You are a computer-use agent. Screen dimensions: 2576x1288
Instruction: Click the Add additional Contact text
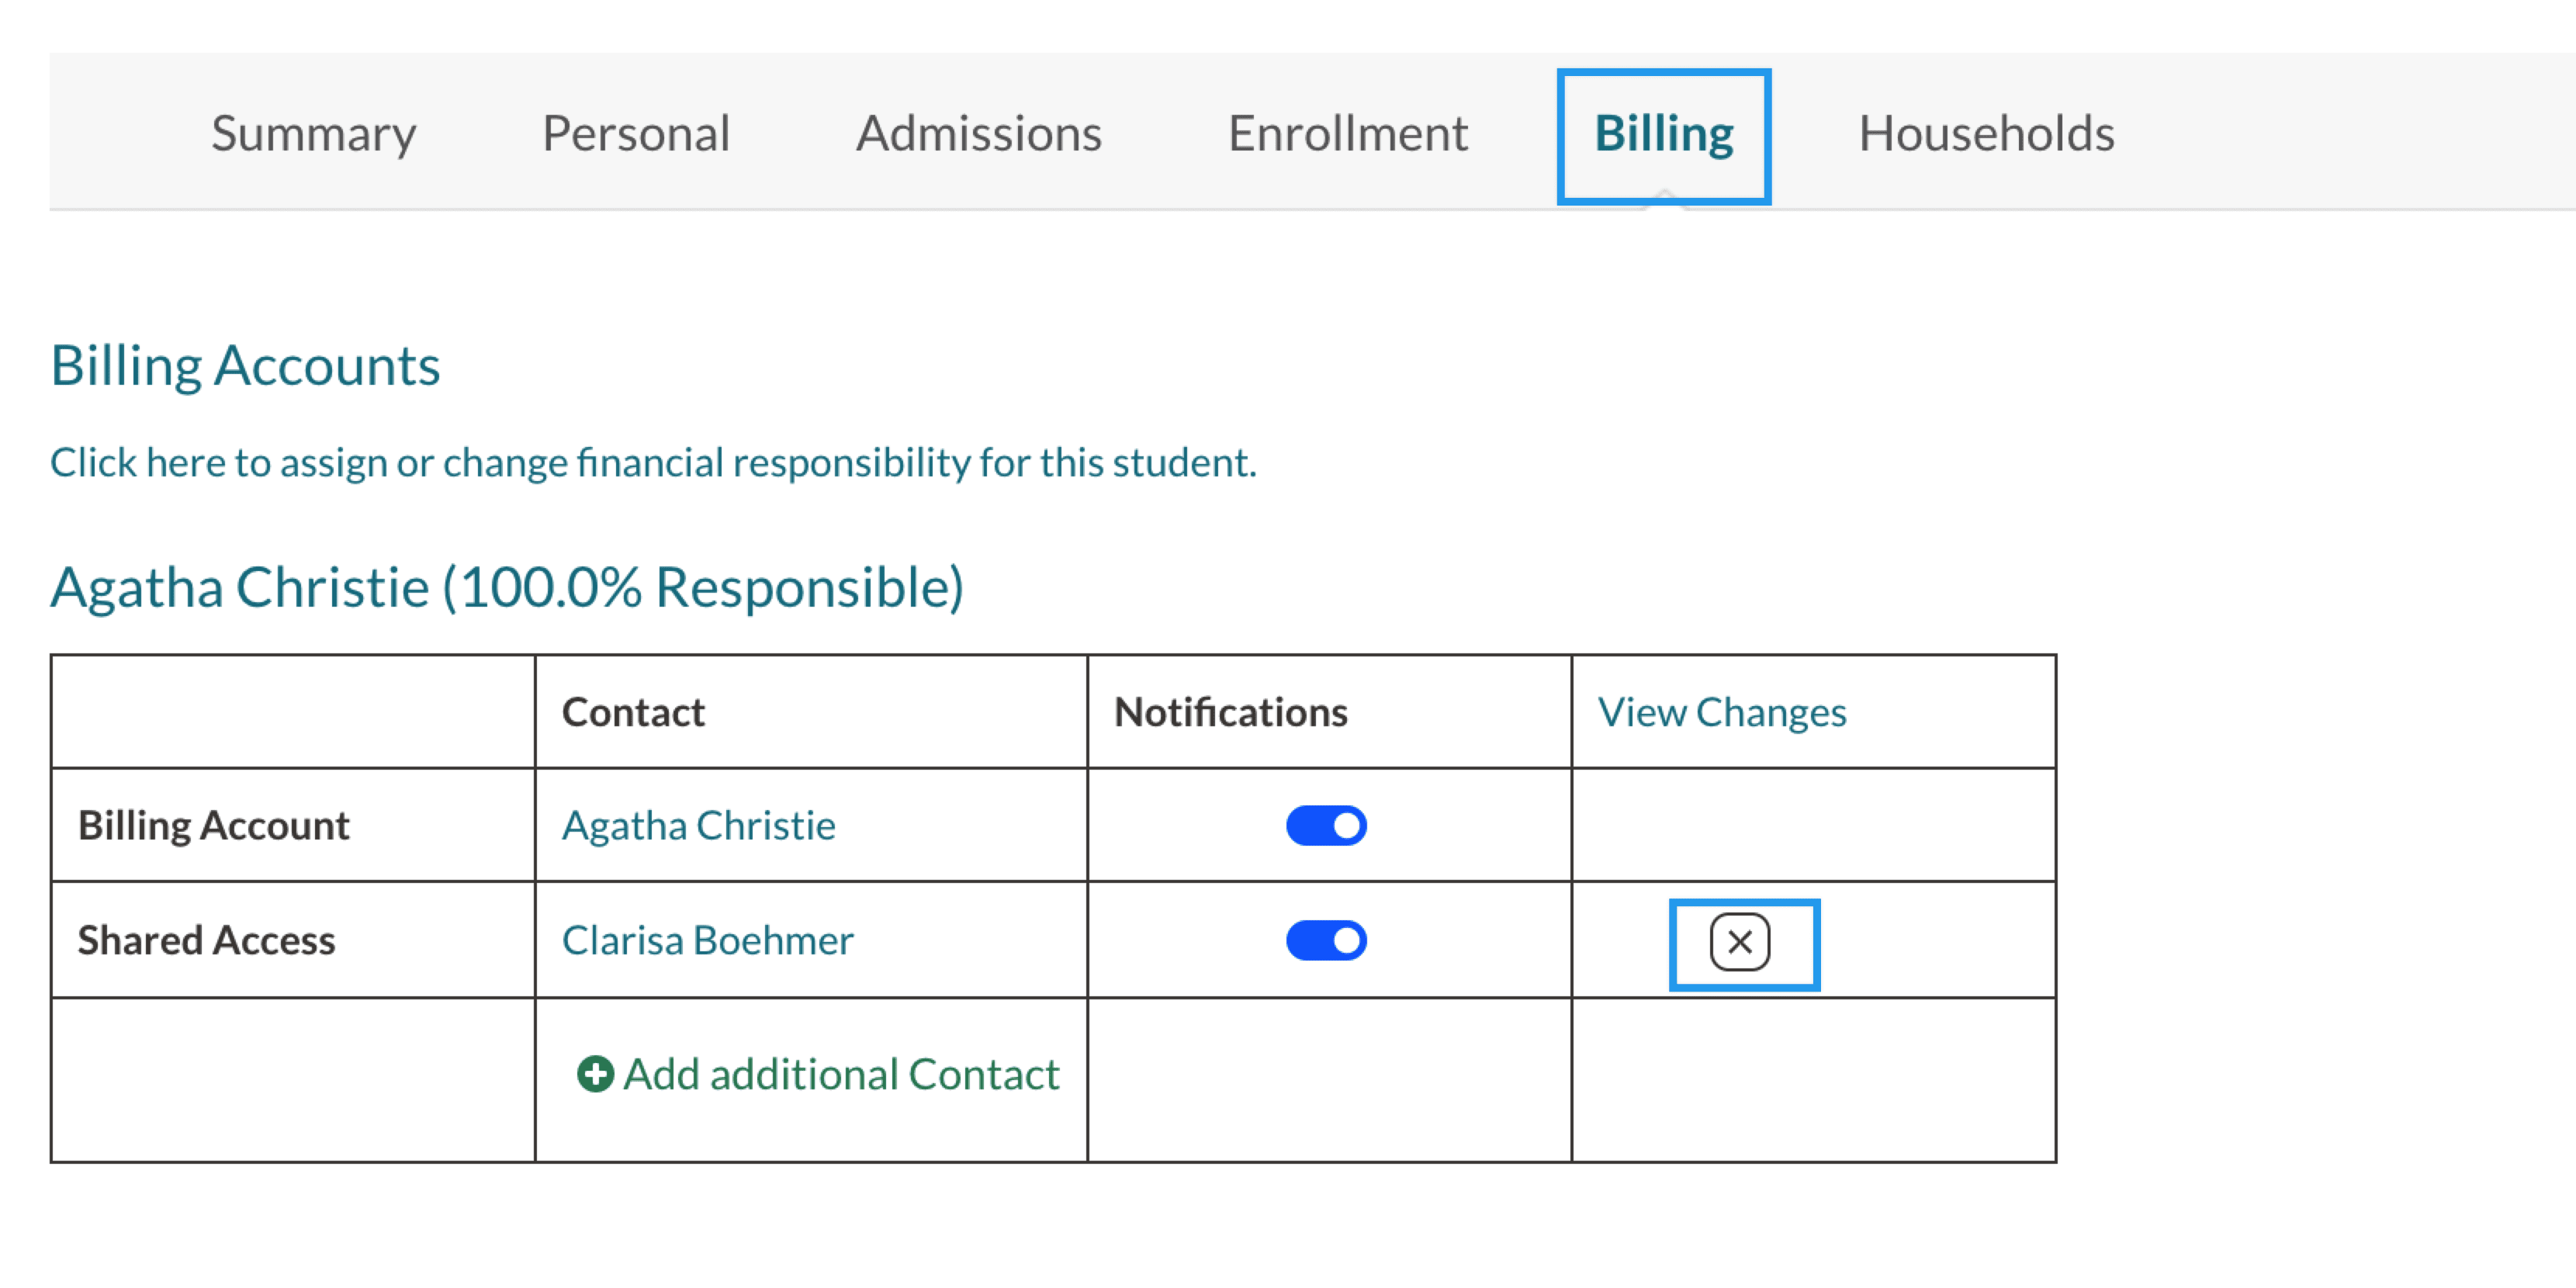pyautogui.click(x=841, y=1075)
